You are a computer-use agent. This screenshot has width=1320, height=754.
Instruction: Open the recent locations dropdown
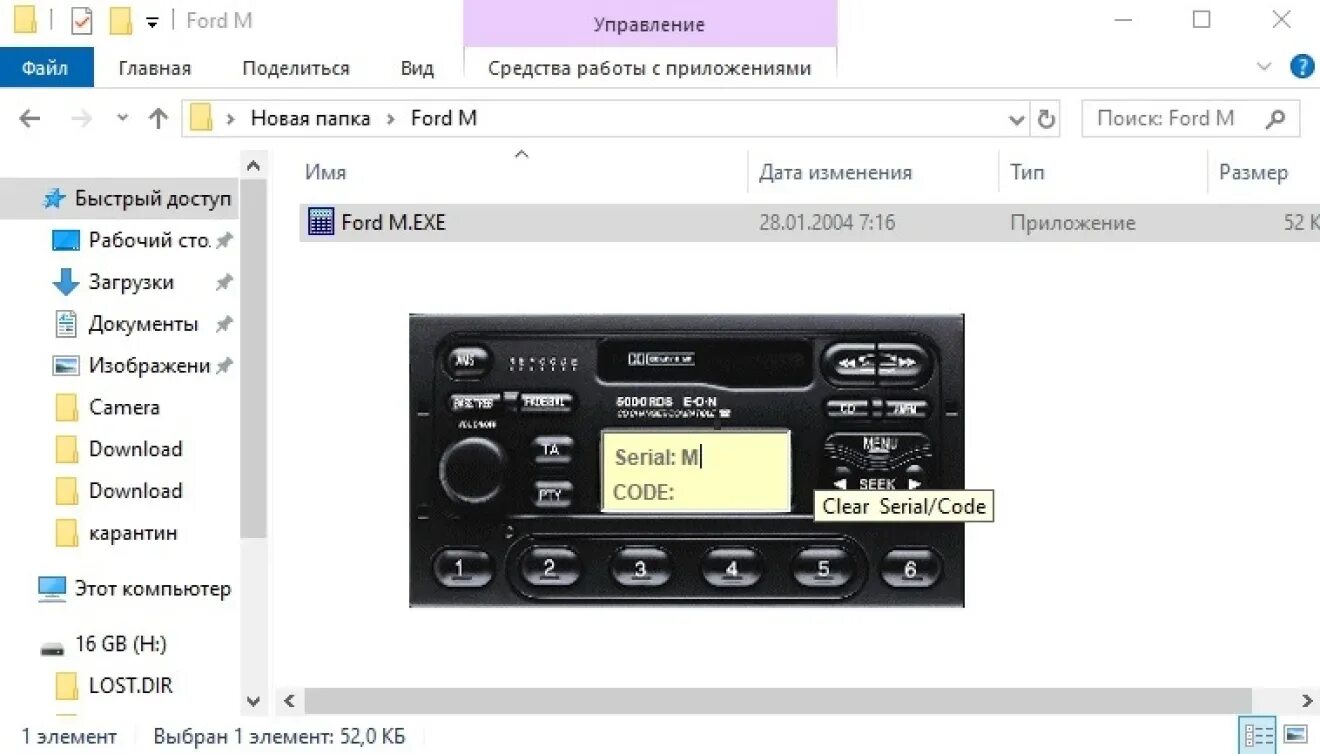tap(123, 118)
